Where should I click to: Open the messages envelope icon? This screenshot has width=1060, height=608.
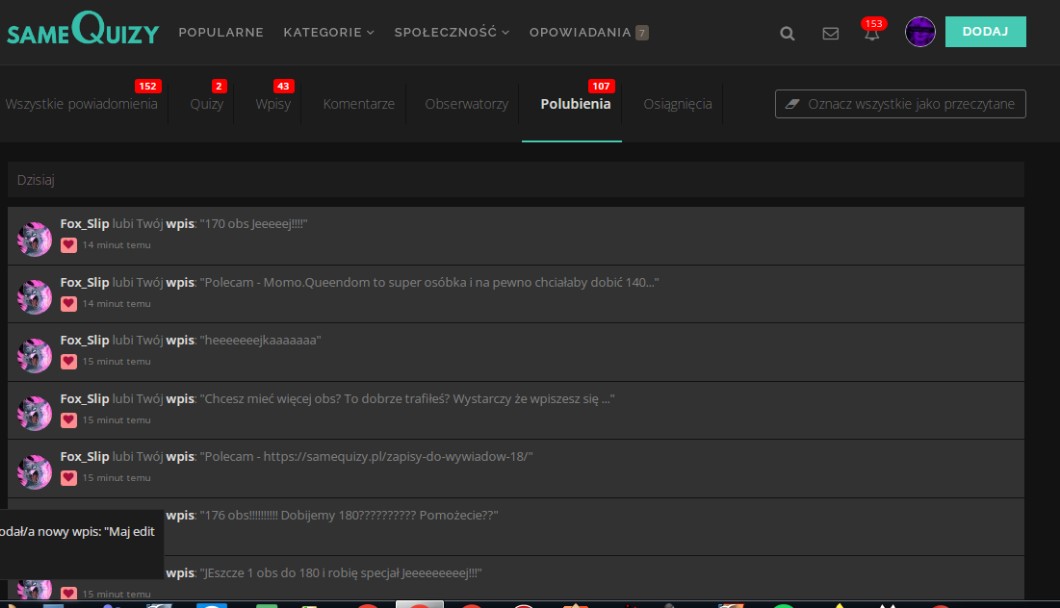830,33
